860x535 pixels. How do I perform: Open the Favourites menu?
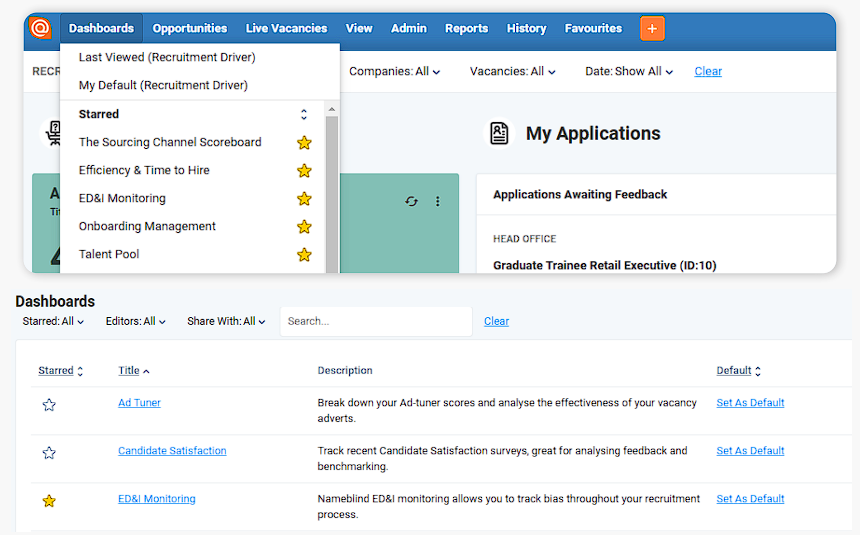[593, 28]
